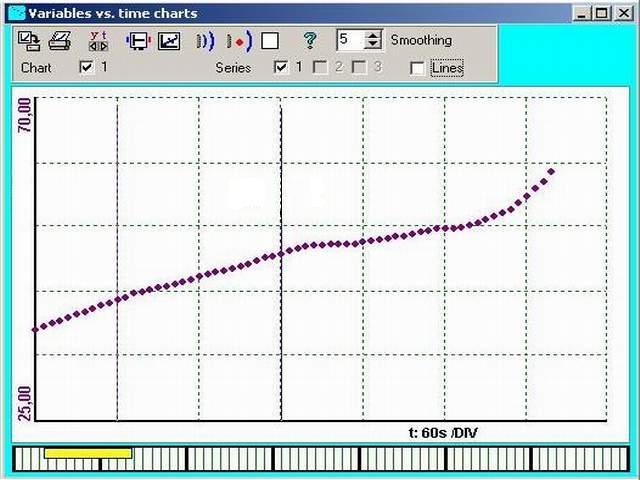
Task: Click the 25,00 y-axis minimum label
Action: [24, 403]
